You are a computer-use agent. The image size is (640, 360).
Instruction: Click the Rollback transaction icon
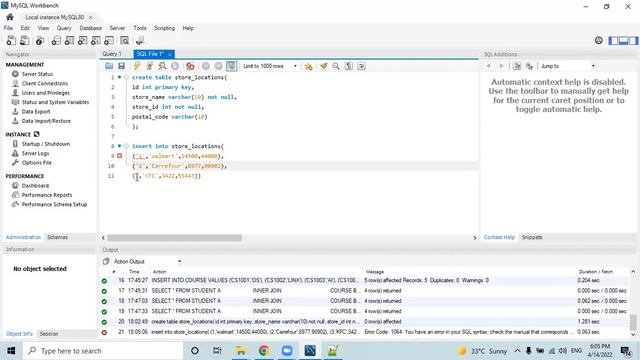coord(218,66)
